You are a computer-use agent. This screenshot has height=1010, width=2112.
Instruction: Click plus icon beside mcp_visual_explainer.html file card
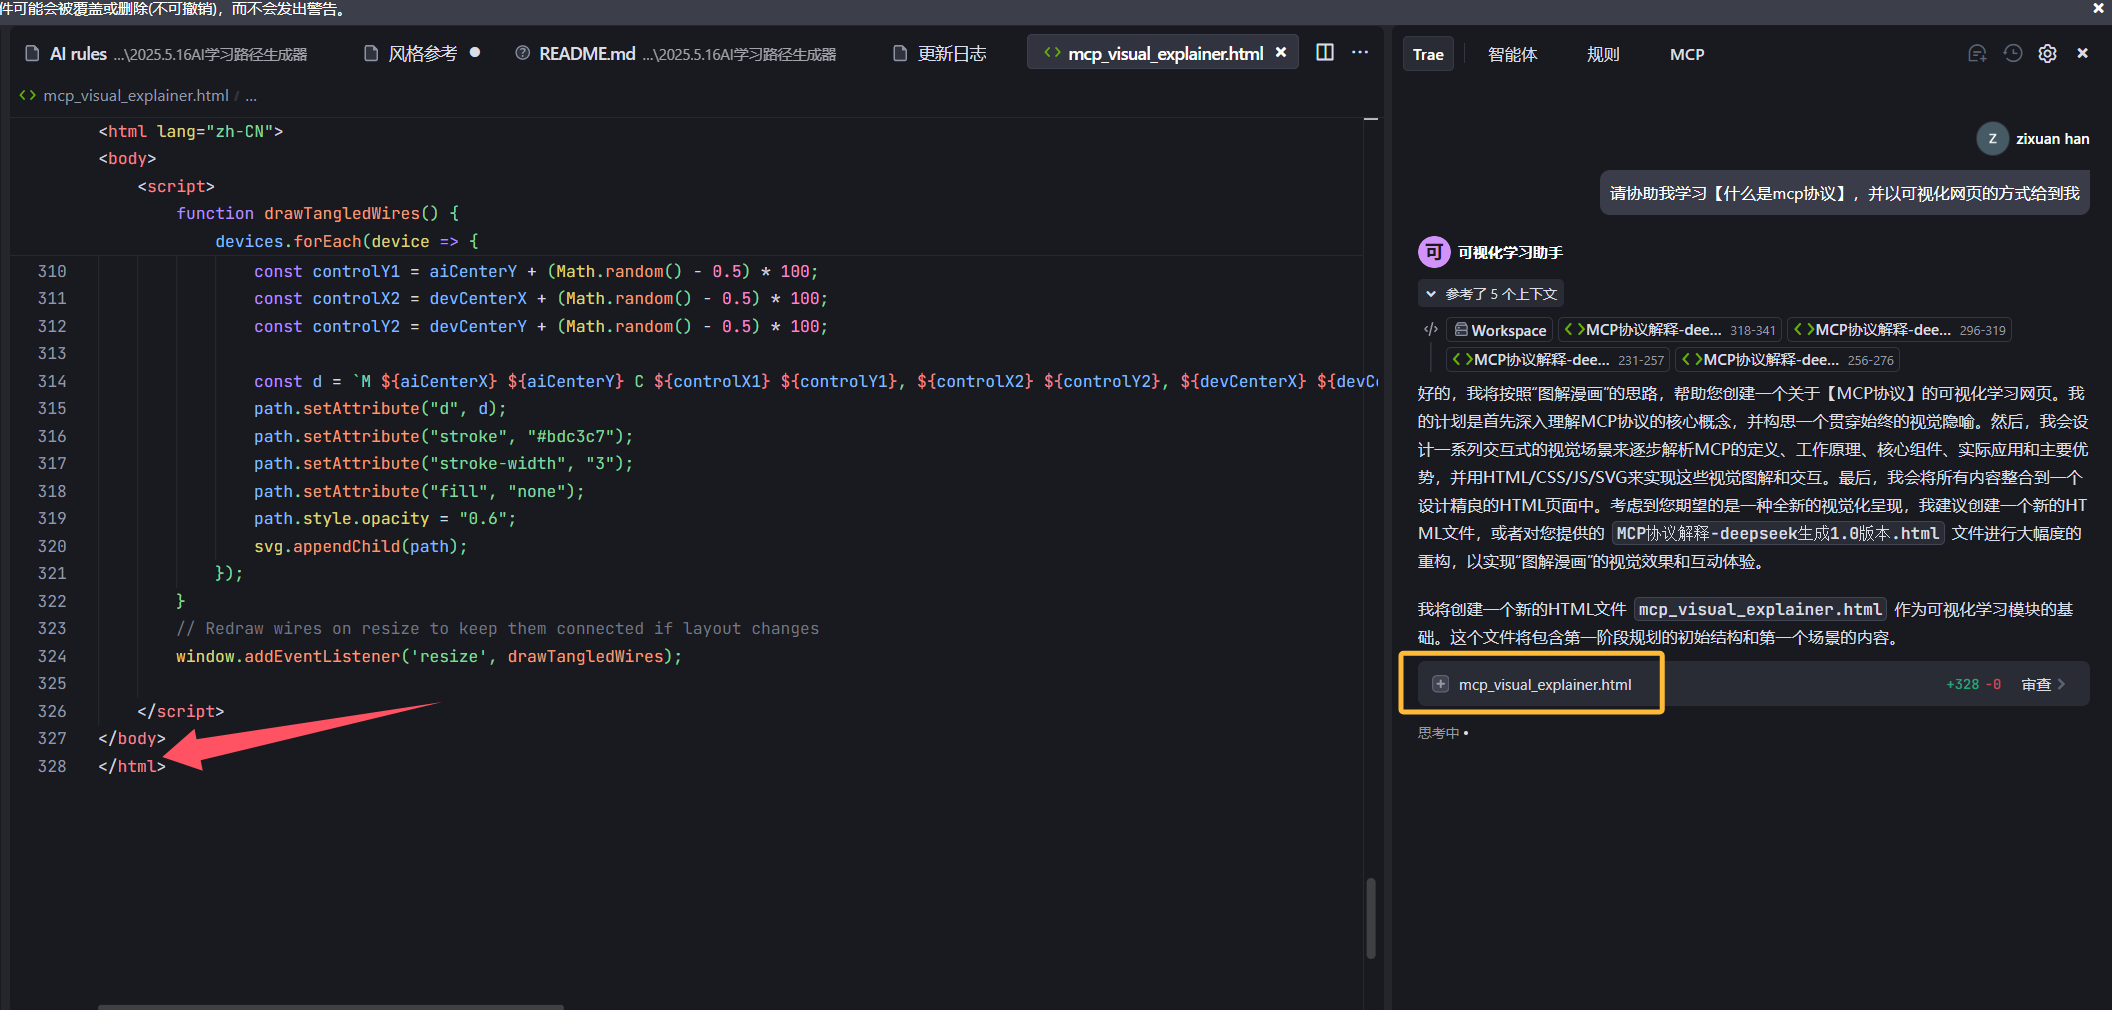coord(1440,684)
